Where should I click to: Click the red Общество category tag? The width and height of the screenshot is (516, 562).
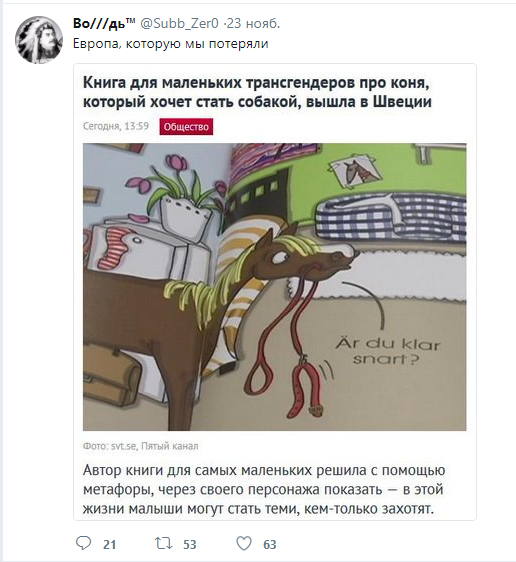186,127
